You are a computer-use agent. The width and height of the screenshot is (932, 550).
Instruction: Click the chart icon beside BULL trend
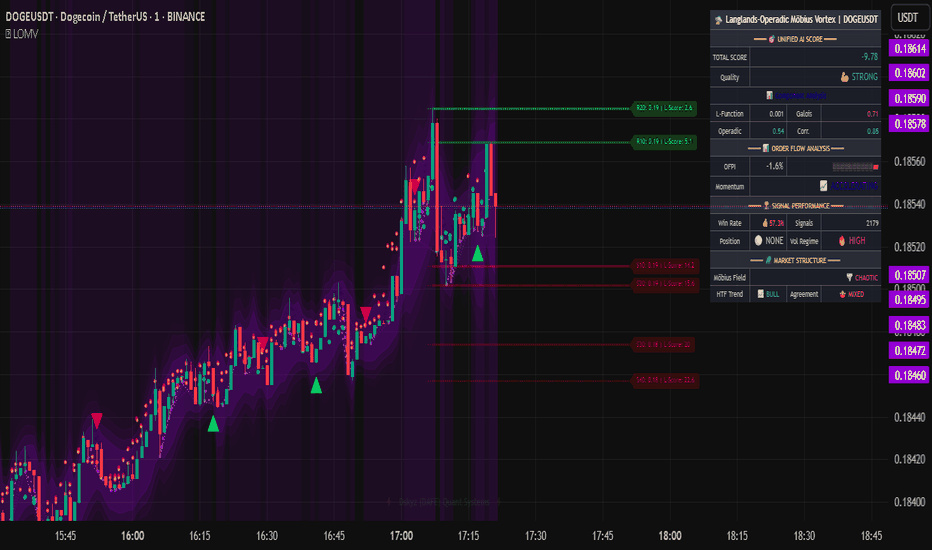click(x=760, y=294)
